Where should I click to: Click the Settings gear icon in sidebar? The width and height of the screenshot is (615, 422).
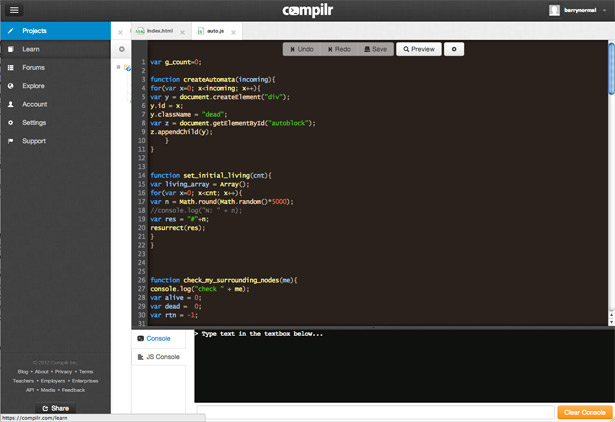coord(11,123)
